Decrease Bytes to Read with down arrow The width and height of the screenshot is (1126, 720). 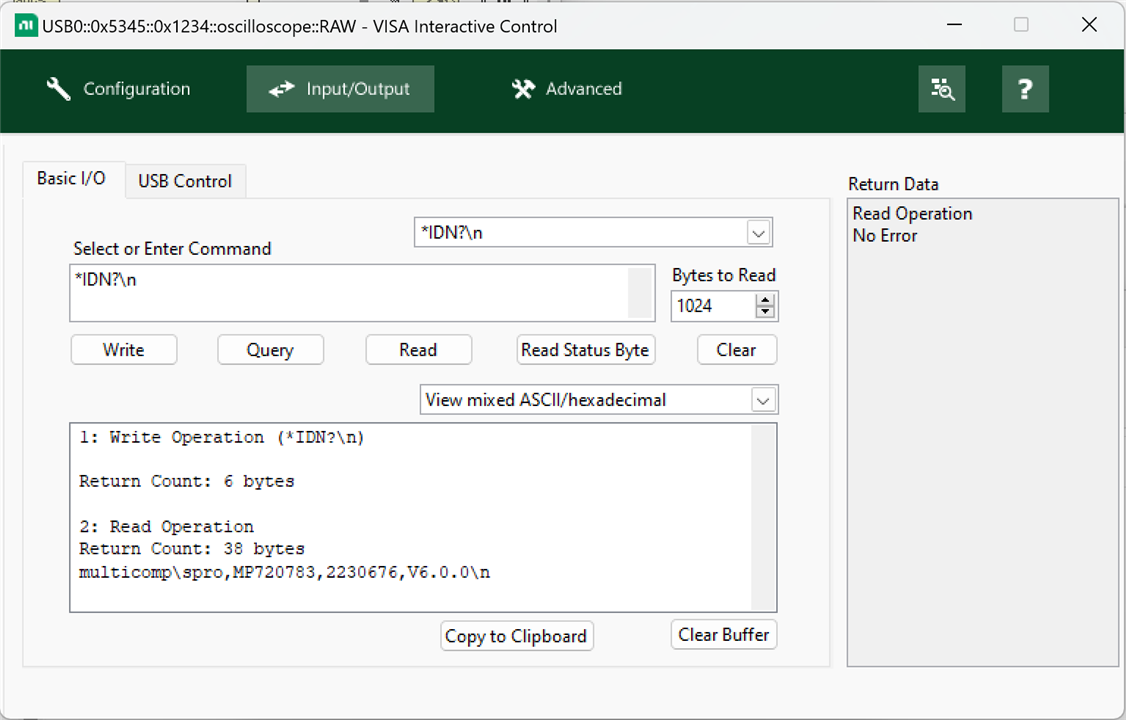(766, 312)
